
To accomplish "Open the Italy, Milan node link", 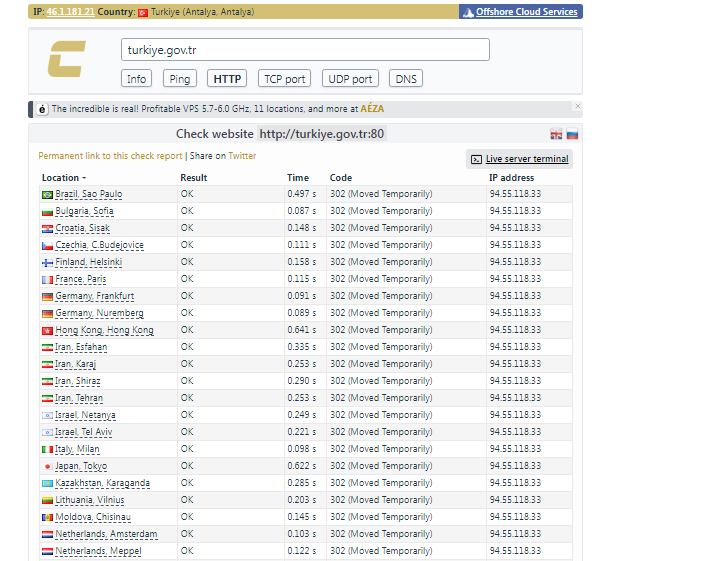I will coord(77,449).
